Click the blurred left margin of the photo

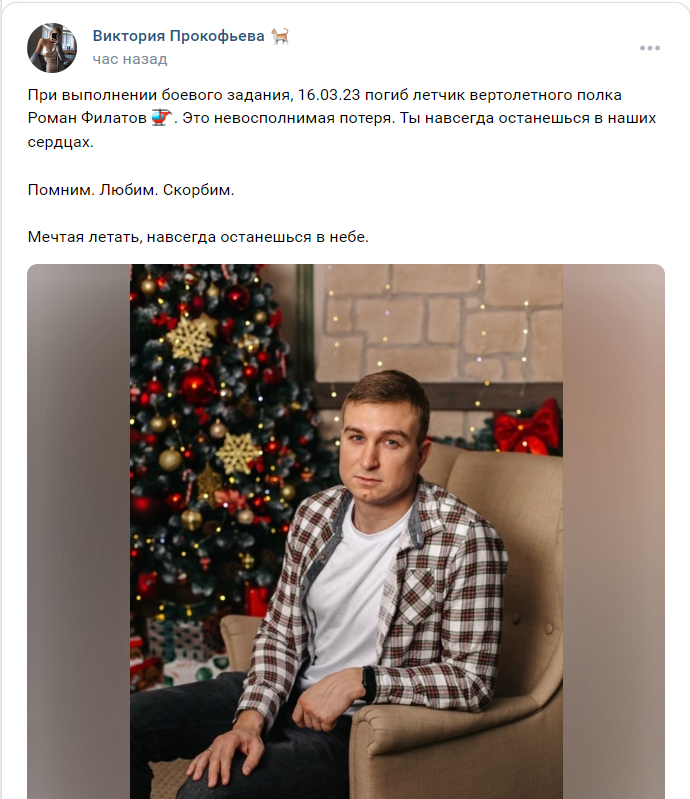[78, 531]
